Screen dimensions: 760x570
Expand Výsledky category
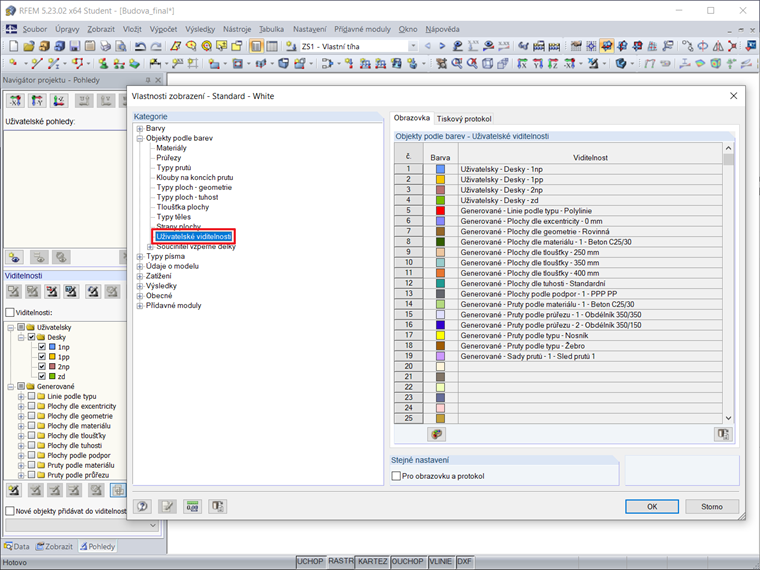140,286
